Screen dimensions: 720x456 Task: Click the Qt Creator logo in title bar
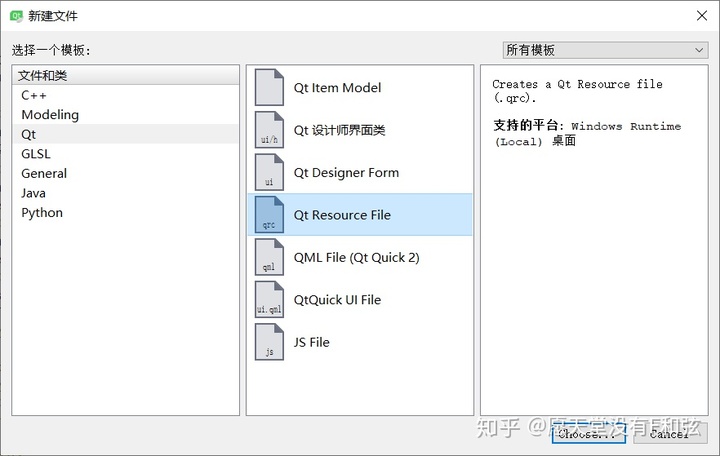point(16,16)
